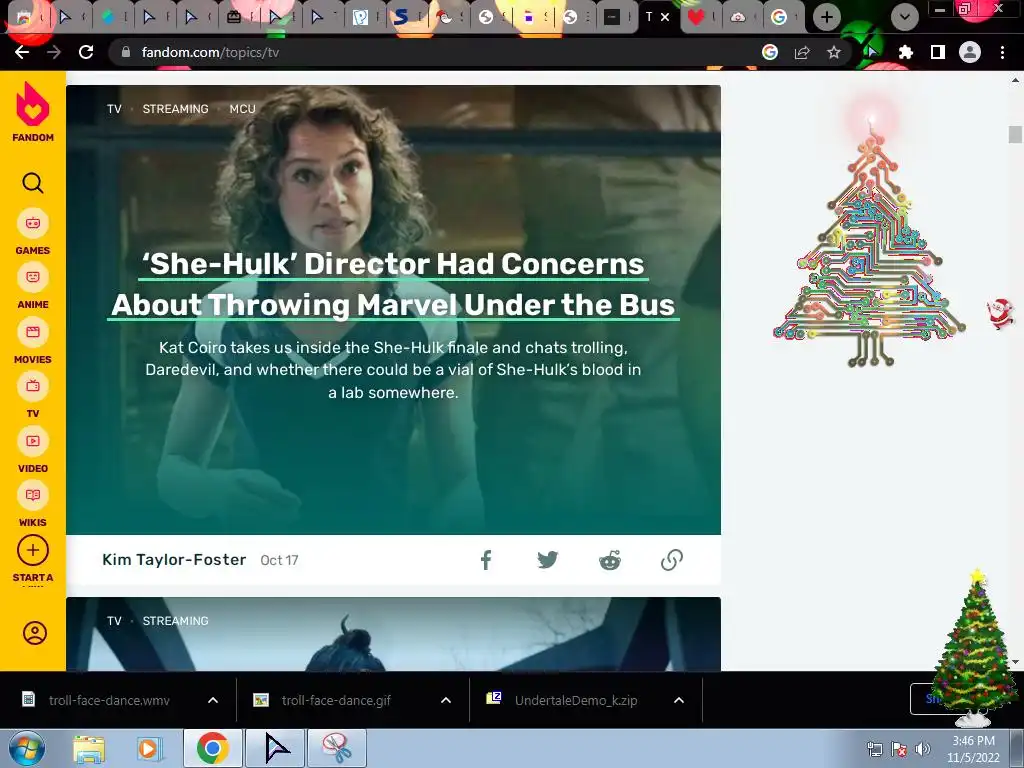Screen dimensions: 1024x768
Task: Open Windows Explorer from taskbar
Action: [89, 748]
